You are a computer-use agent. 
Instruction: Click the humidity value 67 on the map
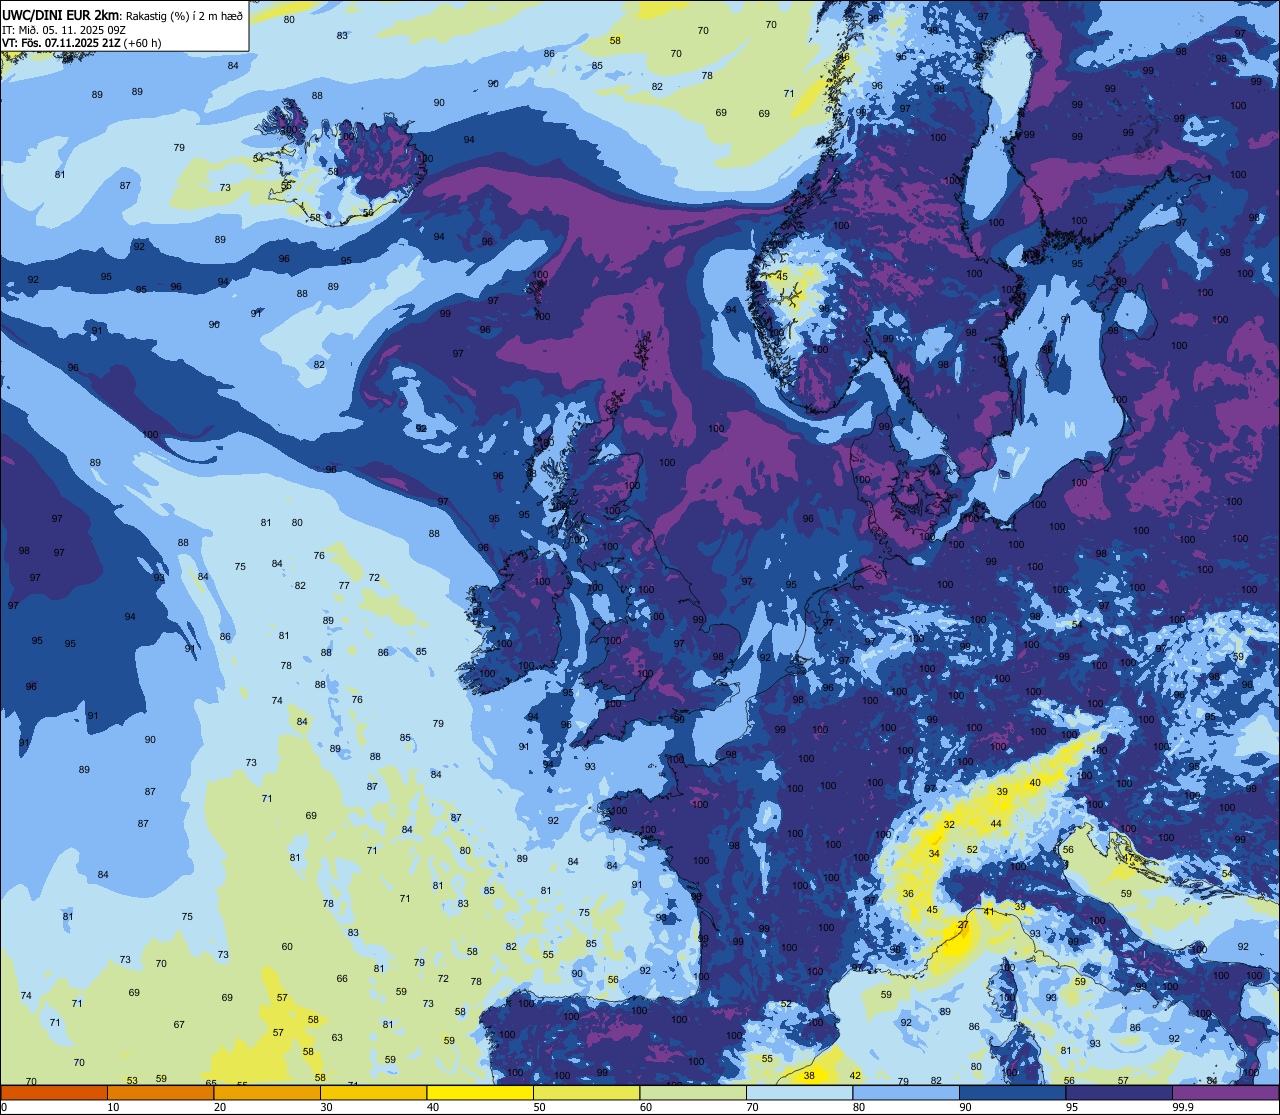tap(179, 1025)
